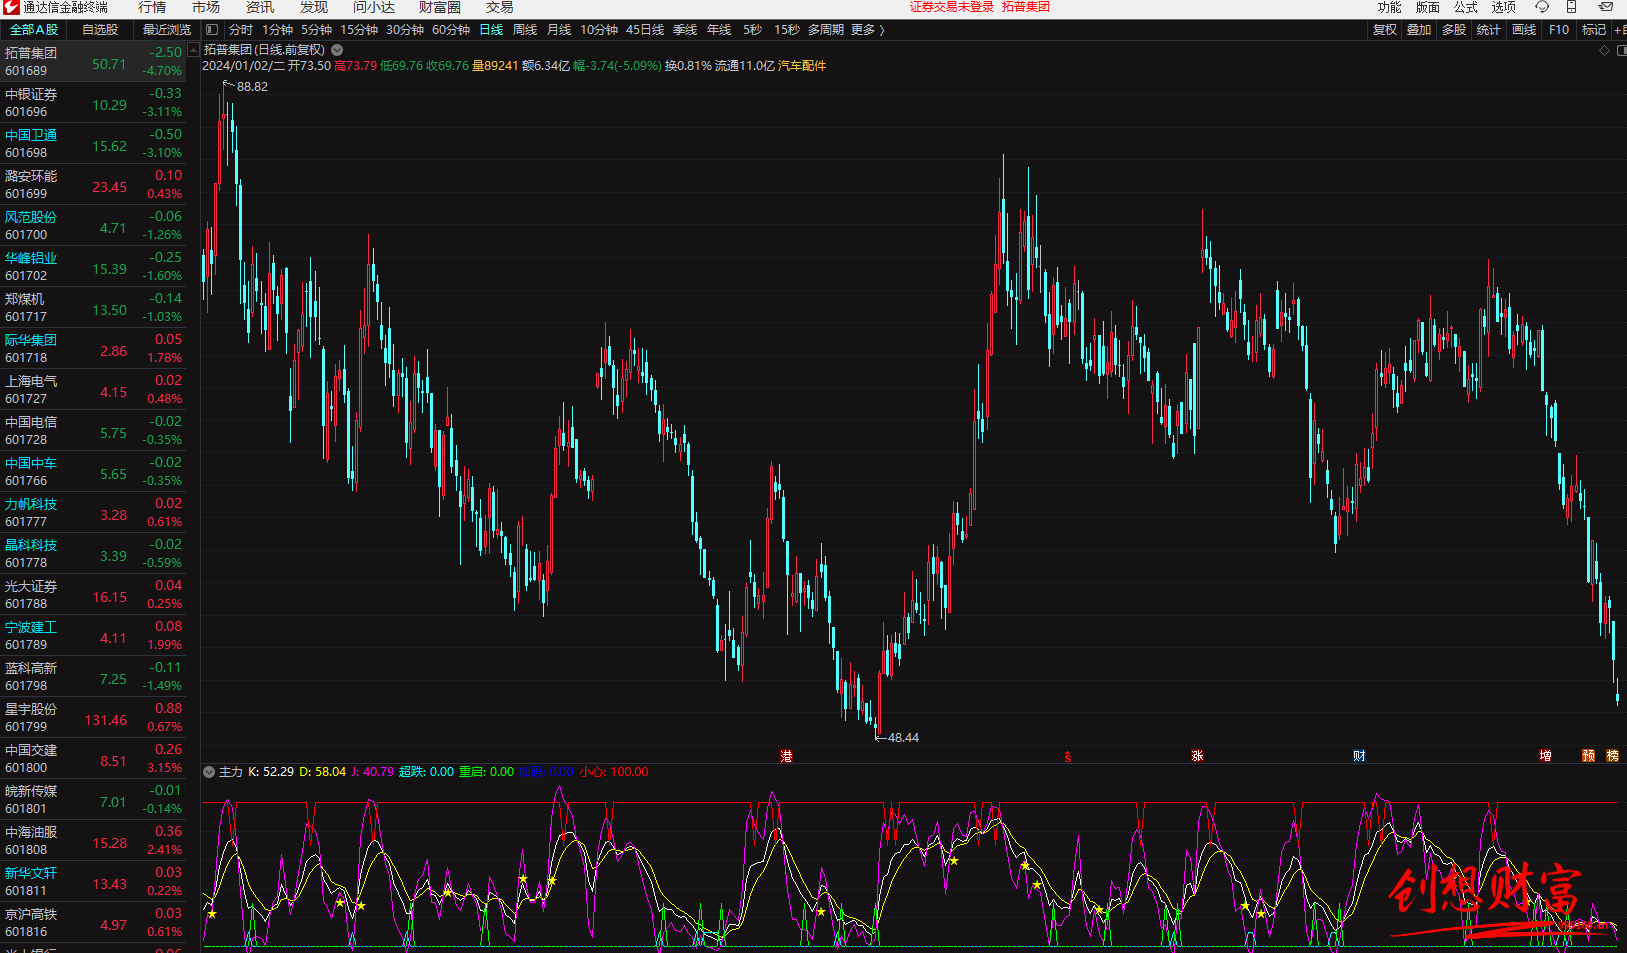Select 华峰铝业 601702 row
The image size is (1627, 953).
[93, 266]
